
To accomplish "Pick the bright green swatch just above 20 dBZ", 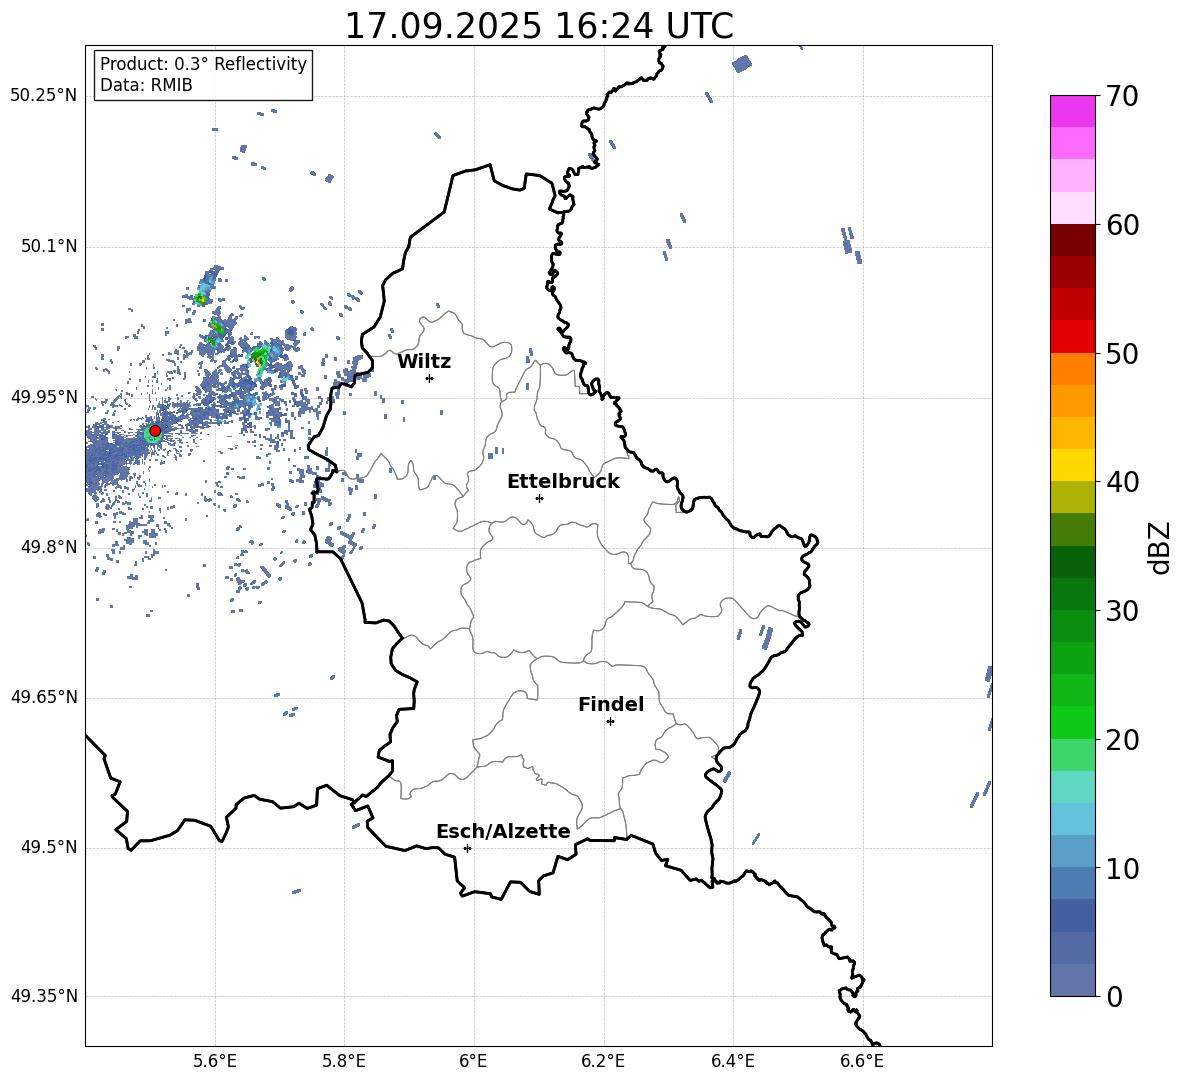I will coord(1072,722).
